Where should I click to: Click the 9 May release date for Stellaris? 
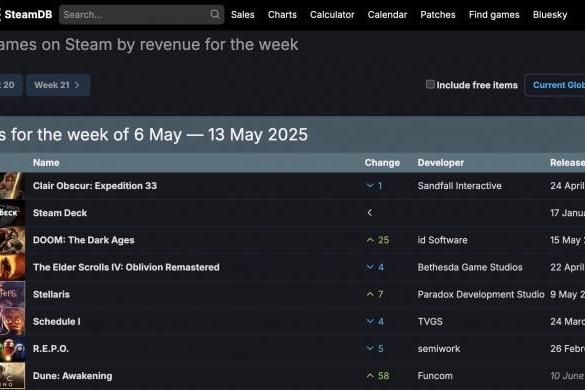pyautogui.click(x=567, y=294)
